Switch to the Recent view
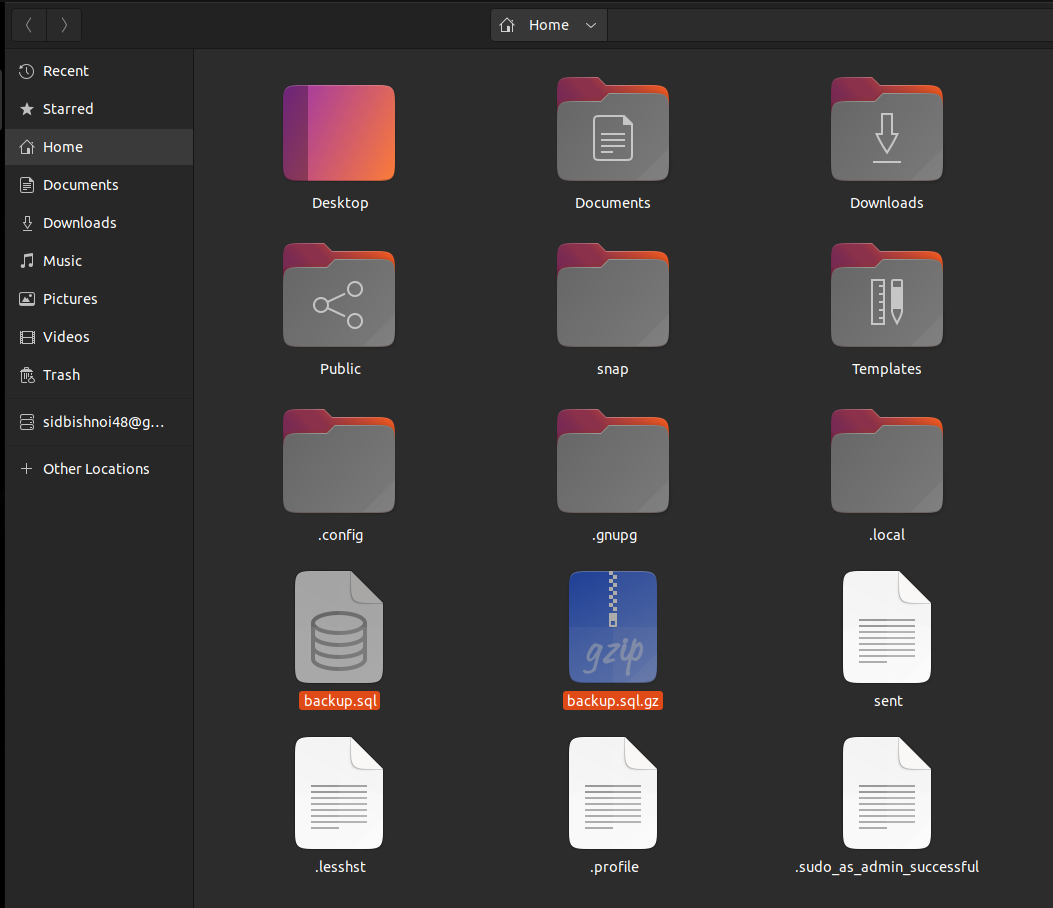 (65, 70)
